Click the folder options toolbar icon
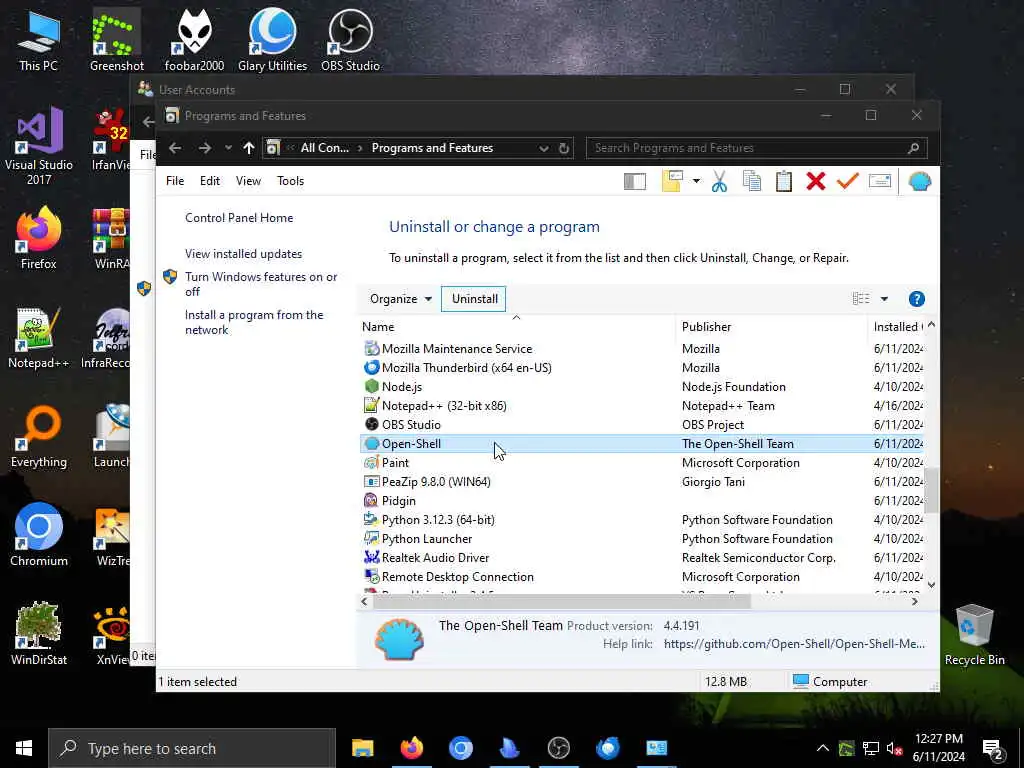Viewport: 1024px width, 768px height. [673, 182]
